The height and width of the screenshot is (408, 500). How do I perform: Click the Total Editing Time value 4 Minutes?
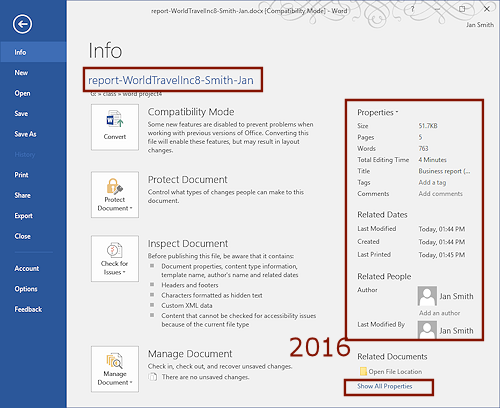(x=433, y=160)
